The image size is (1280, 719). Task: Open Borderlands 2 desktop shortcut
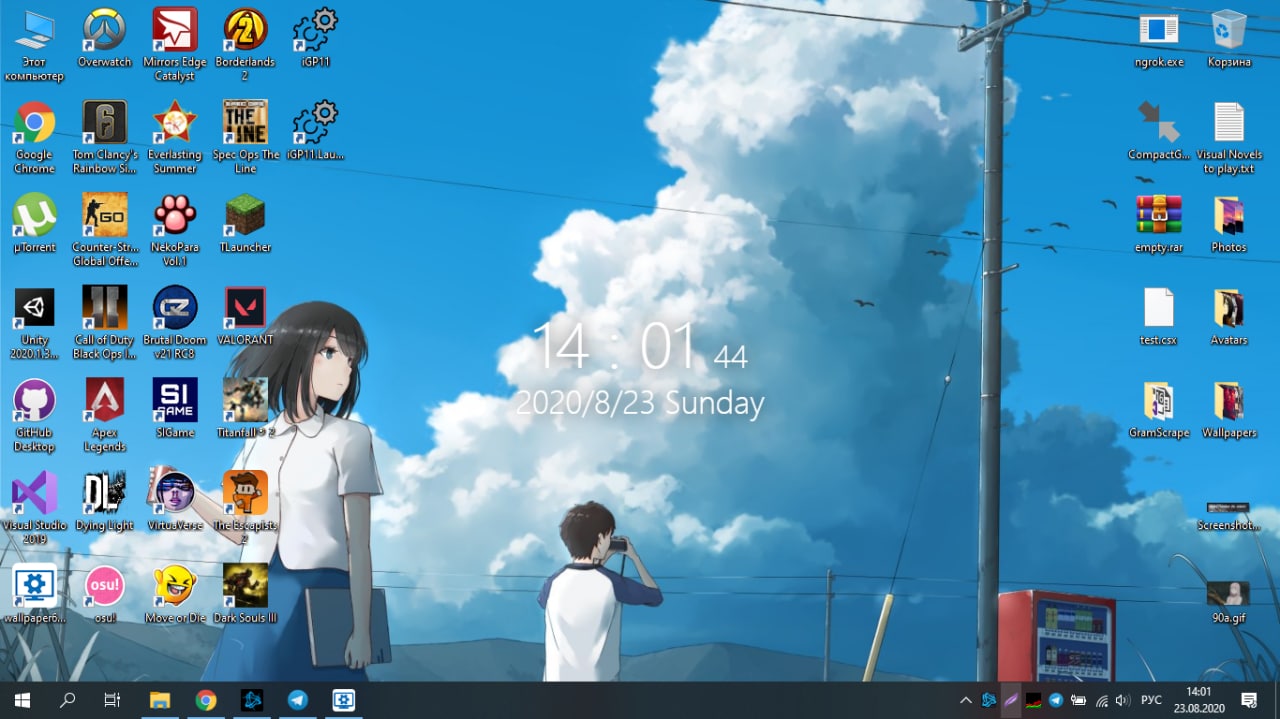click(245, 45)
